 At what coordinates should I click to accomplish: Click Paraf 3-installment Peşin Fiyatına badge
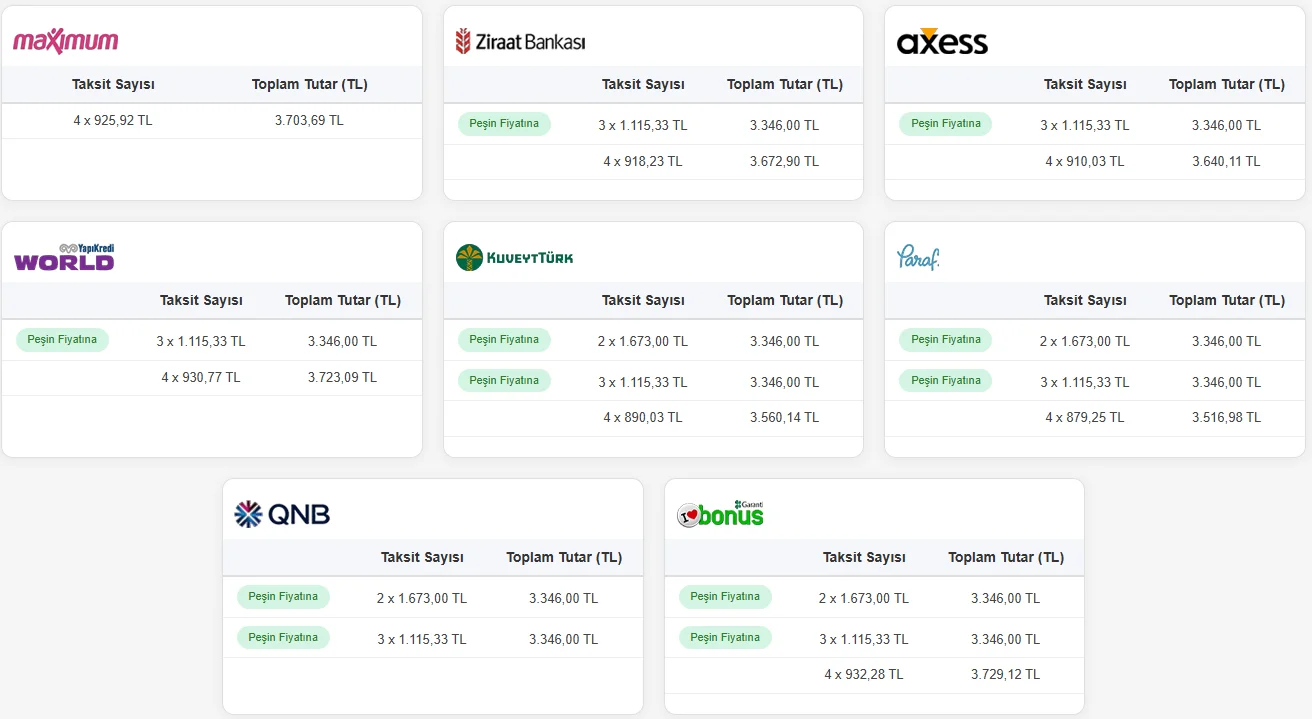pyautogui.click(x=945, y=381)
